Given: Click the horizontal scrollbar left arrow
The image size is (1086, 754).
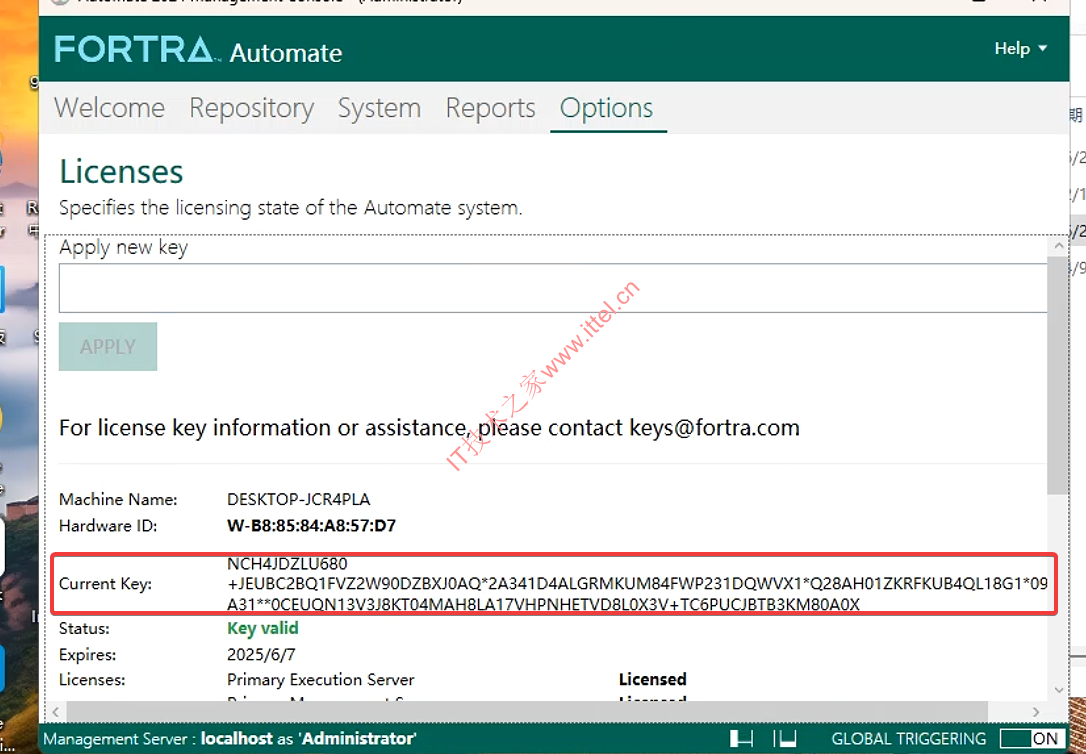Looking at the screenshot, I should [x=55, y=712].
